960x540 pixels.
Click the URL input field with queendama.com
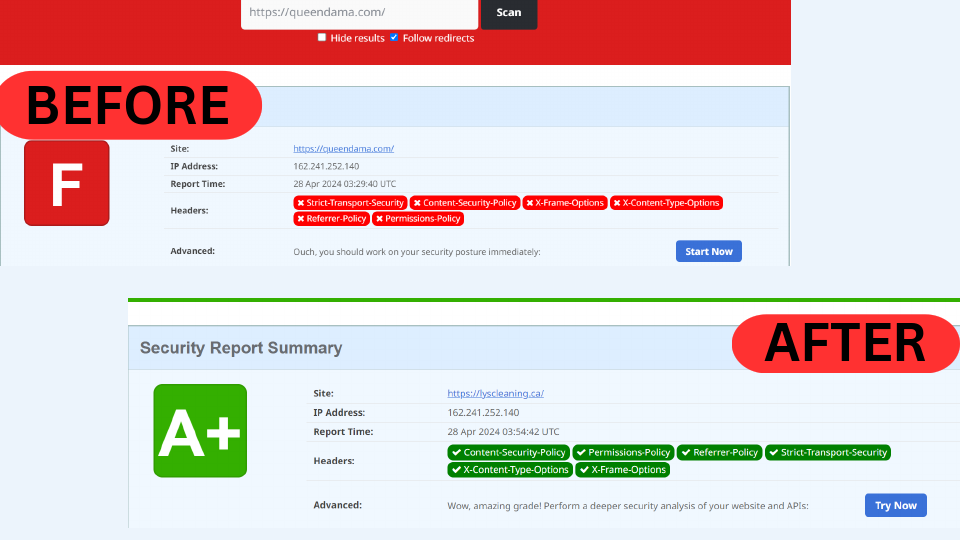pos(359,13)
